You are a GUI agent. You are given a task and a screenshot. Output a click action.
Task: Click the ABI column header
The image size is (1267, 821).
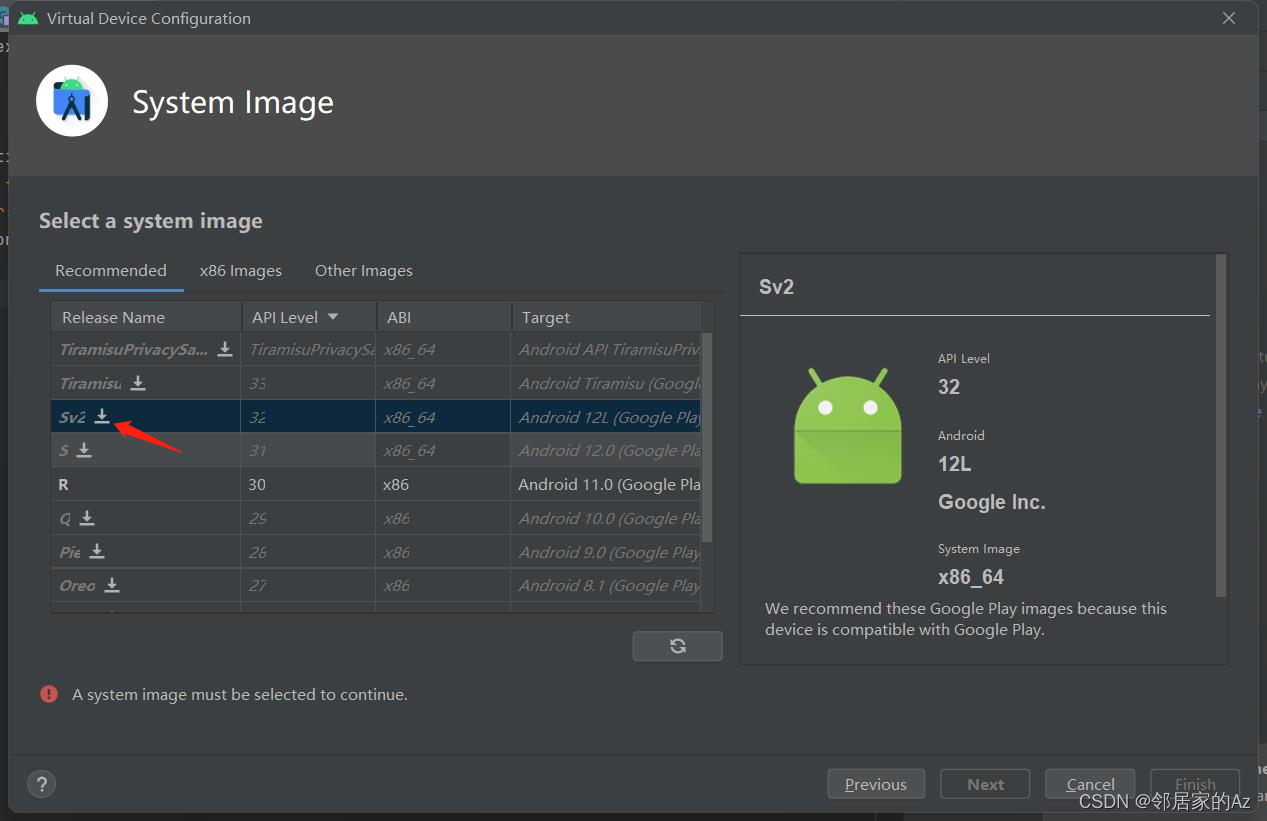444,317
